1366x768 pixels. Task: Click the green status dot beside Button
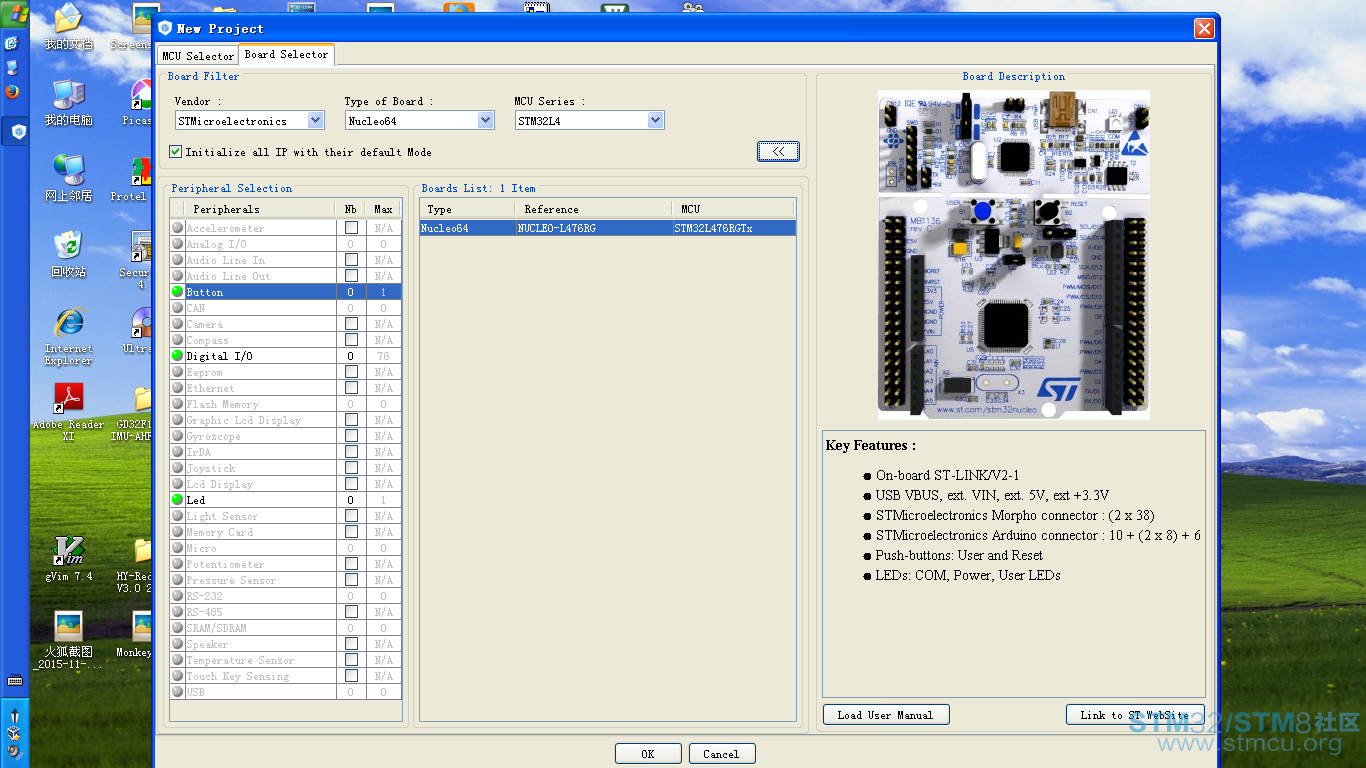pos(177,292)
